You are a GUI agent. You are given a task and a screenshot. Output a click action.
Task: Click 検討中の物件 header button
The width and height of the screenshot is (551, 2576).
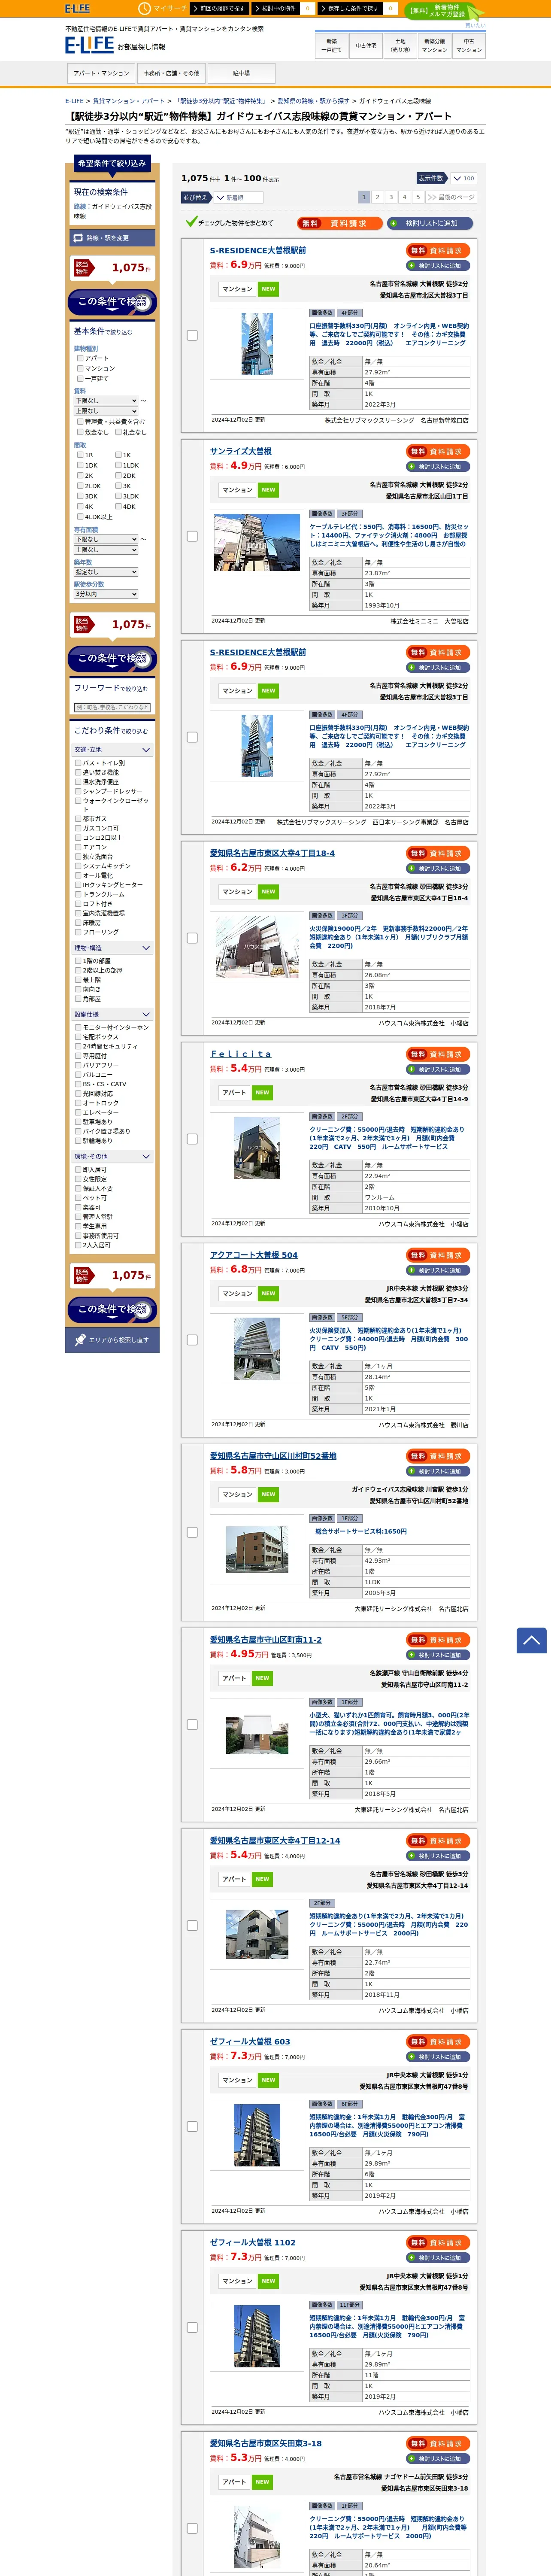pos(276,8)
